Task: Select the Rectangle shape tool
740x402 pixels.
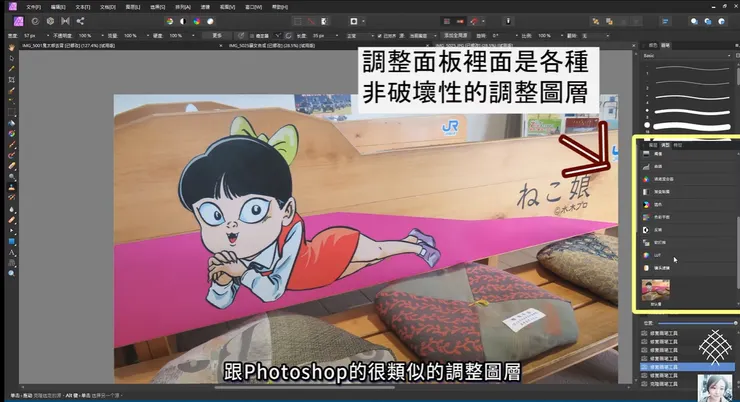Action: point(11,242)
